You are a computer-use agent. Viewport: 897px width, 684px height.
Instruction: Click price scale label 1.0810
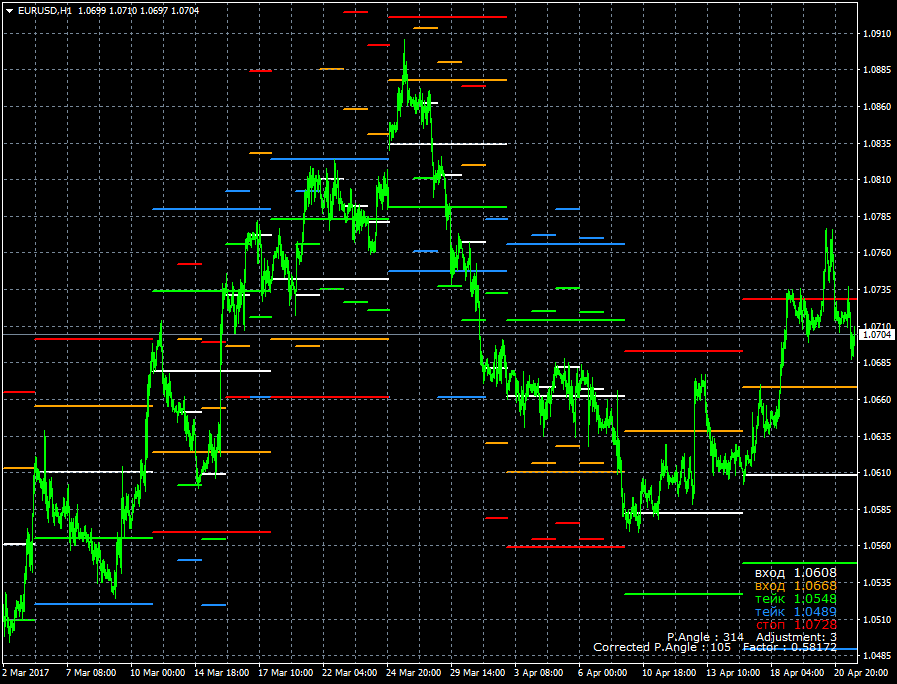pos(877,180)
